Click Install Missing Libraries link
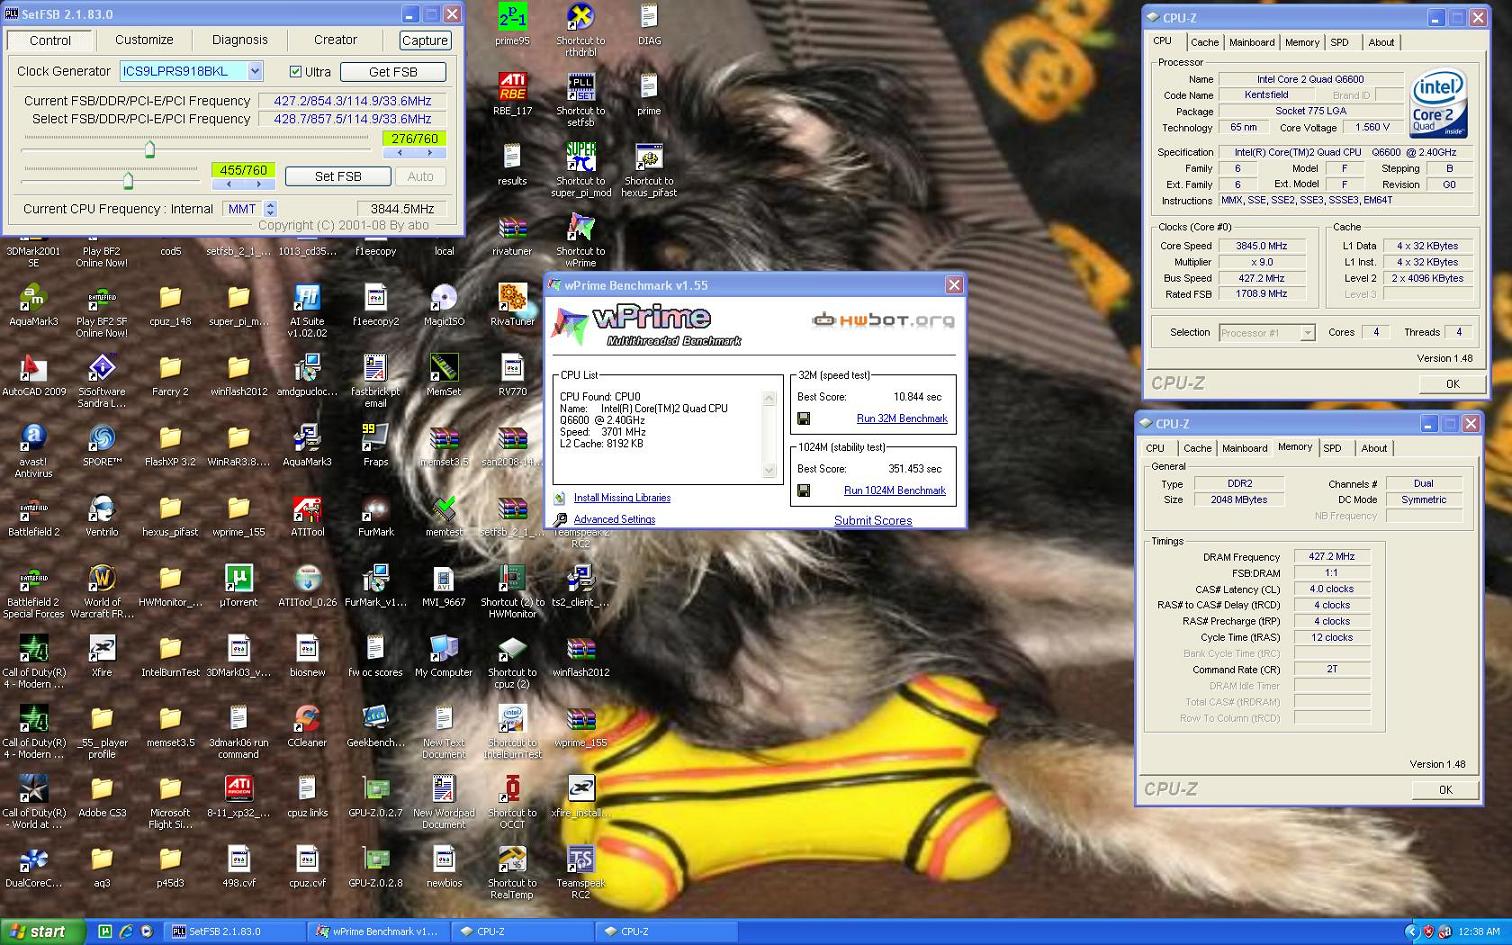Viewport: 1512px width, 945px height. click(x=622, y=498)
